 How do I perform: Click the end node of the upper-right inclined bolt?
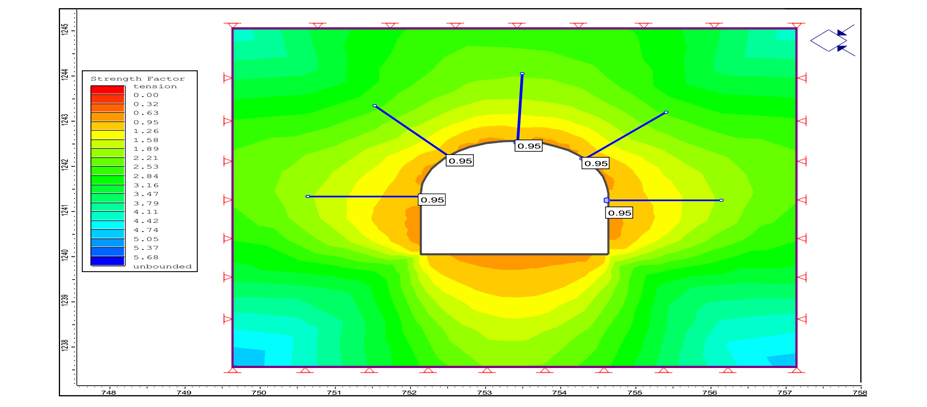[666, 113]
